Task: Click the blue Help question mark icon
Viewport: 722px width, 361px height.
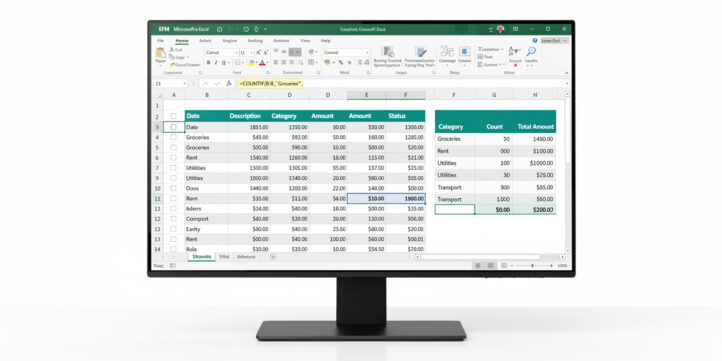Action: click(x=535, y=41)
